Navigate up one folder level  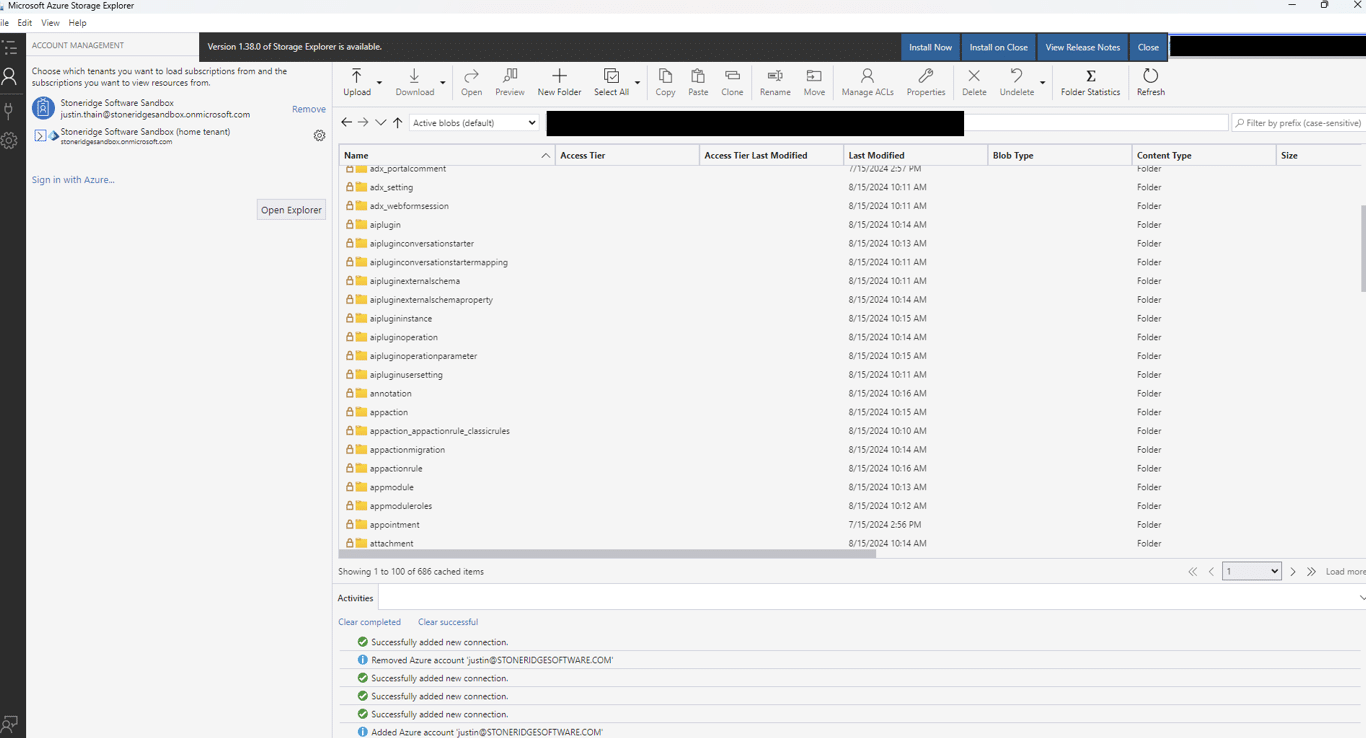(x=398, y=123)
